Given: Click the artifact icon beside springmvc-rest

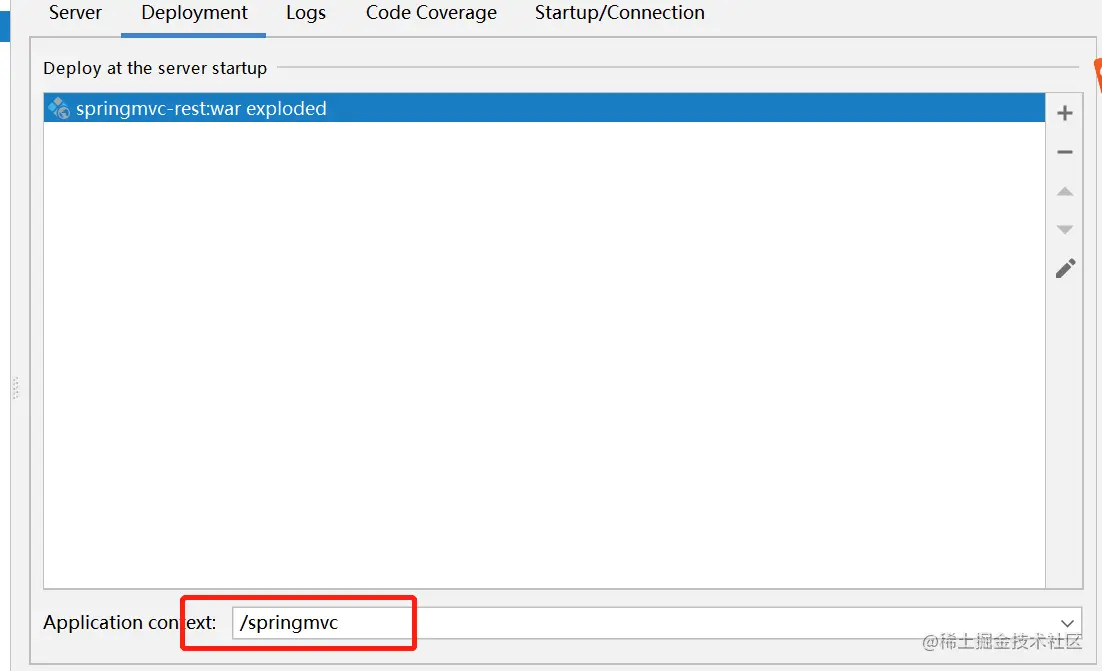Looking at the screenshot, I should click(x=59, y=108).
